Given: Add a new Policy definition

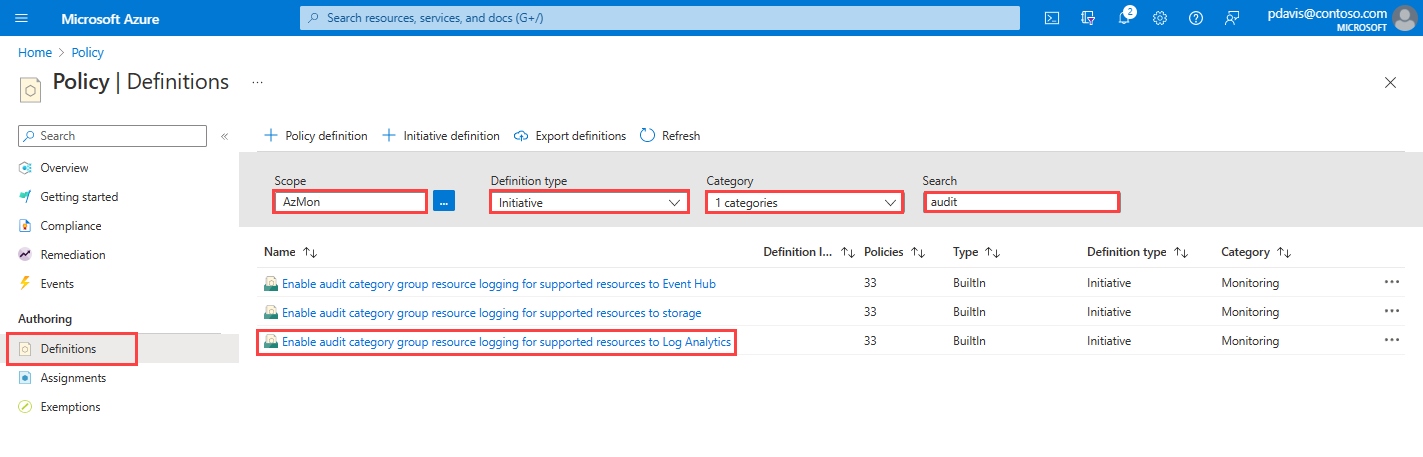Looking at the screenshot, I should coord(315,135).
